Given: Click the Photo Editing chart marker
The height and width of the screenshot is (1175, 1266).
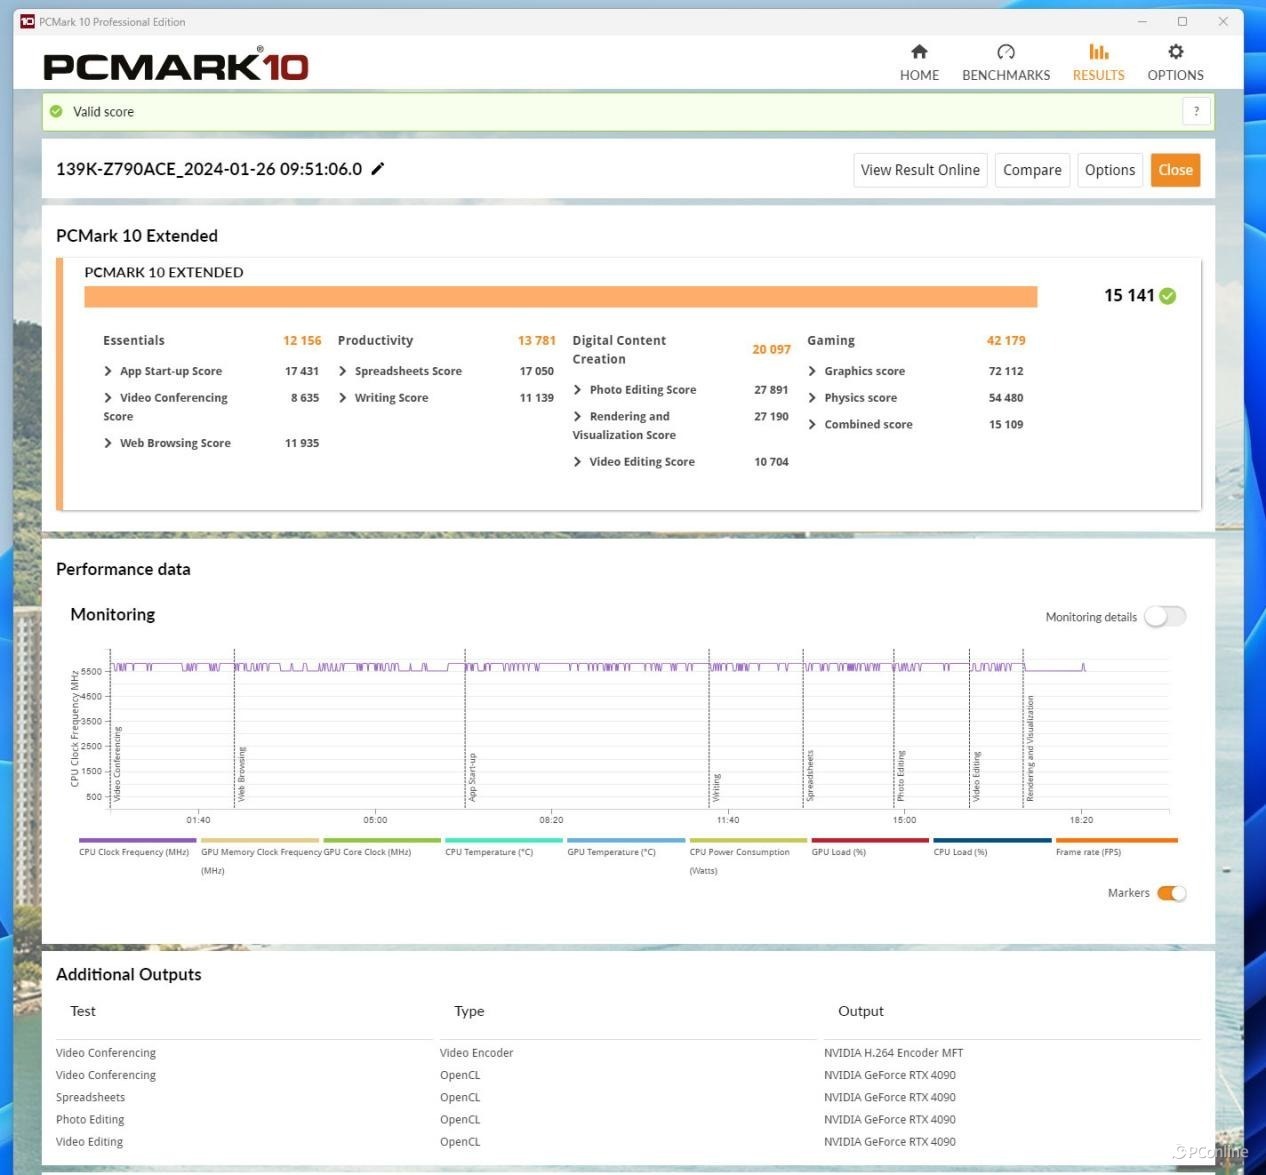Looking at the screenshot, I should [x=900, y=776].
